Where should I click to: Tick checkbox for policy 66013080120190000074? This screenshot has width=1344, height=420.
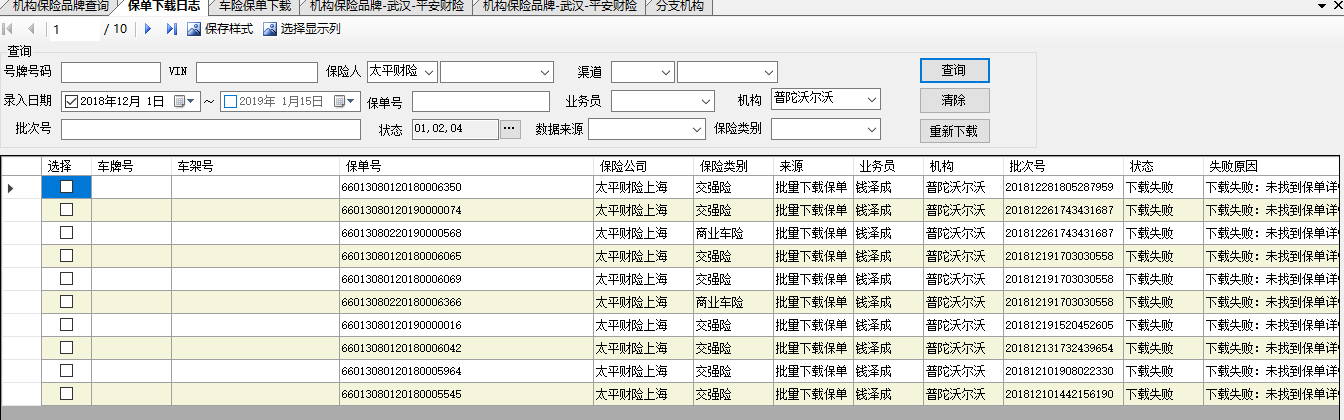67,209
